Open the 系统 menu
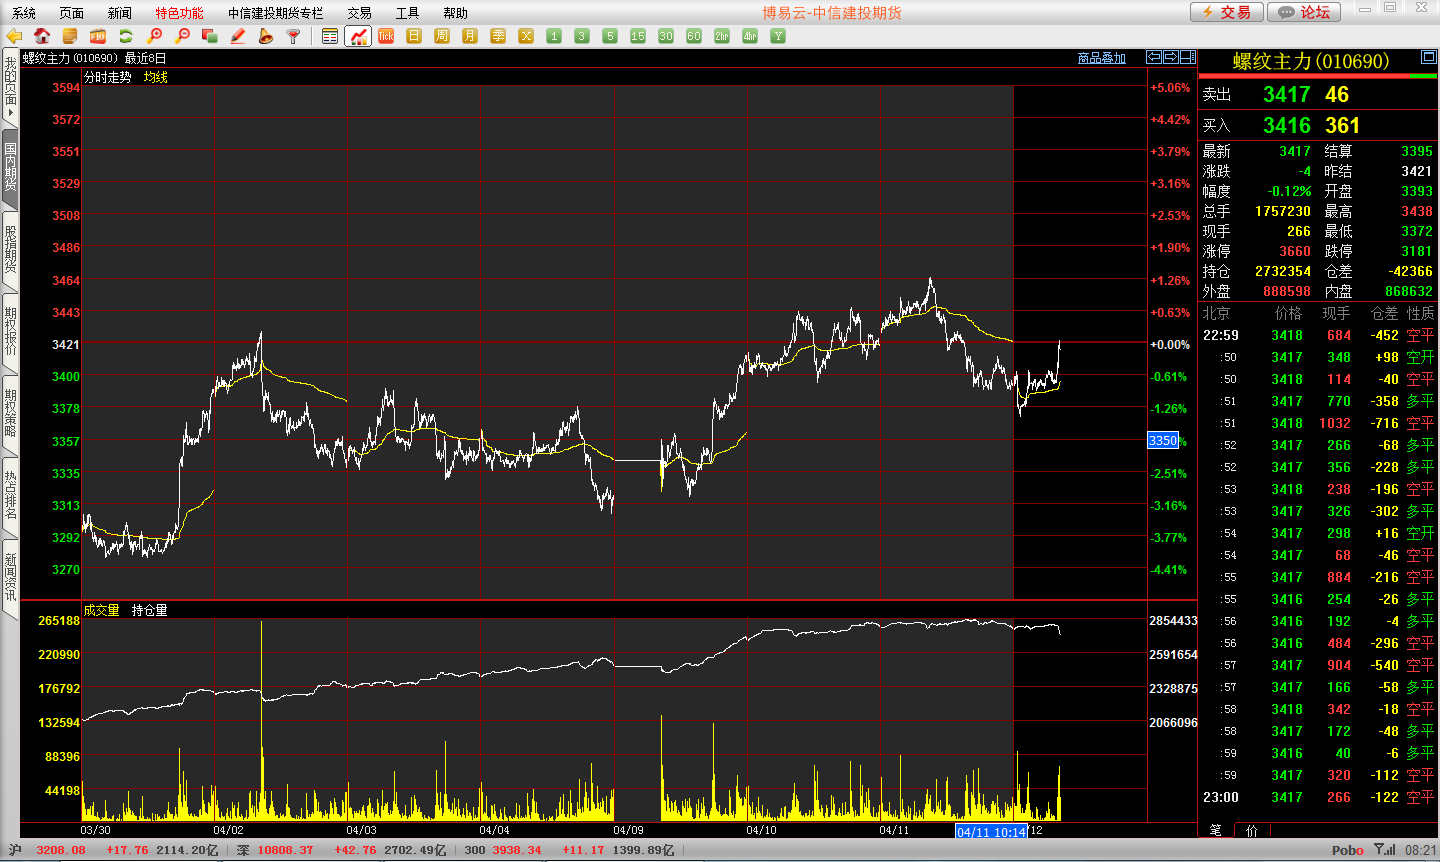This screenshot has height=862, width=1440. point(24,13)
